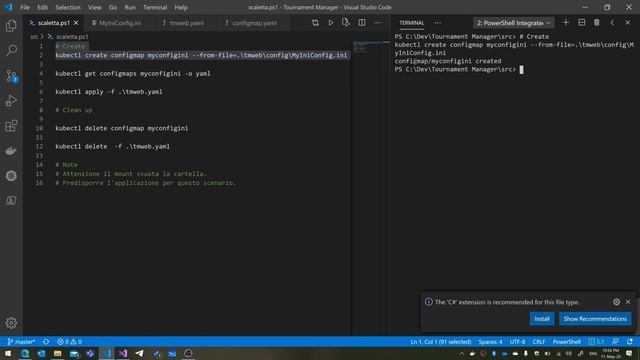This screenshot has width=640, height=360.
Task: Open PowerShell version 5.1 session menu
Action: click(596, 342)
